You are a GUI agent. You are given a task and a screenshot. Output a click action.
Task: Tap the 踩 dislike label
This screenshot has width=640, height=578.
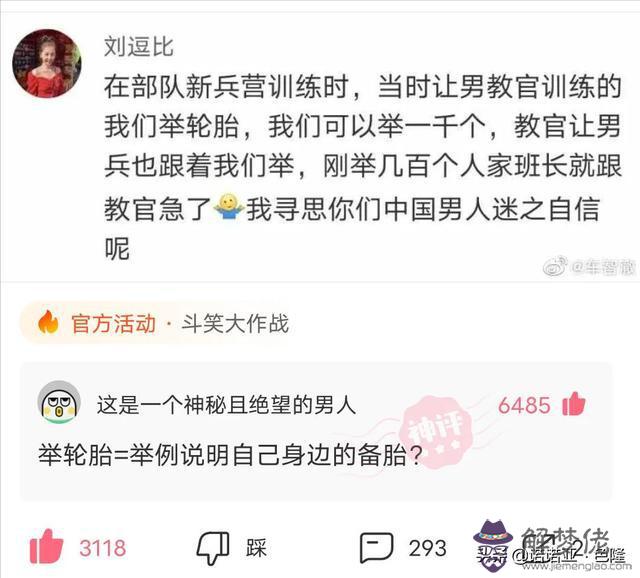[256, 548]
